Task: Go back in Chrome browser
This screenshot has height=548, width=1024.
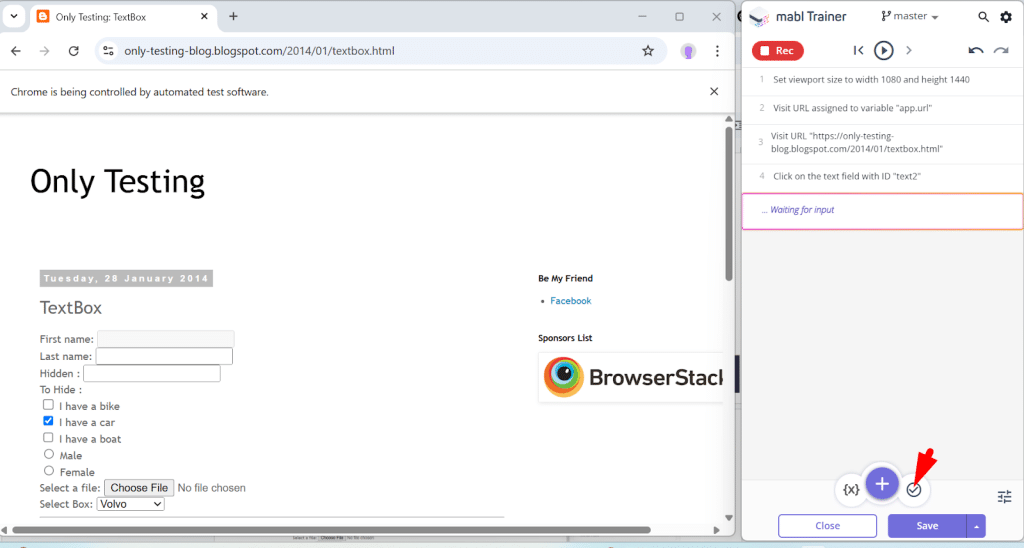Action: tap(16, 51)
